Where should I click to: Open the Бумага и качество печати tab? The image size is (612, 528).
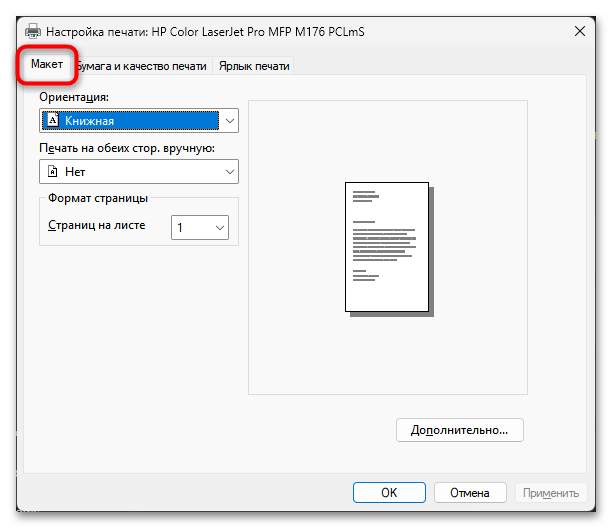tap(142, 66)
